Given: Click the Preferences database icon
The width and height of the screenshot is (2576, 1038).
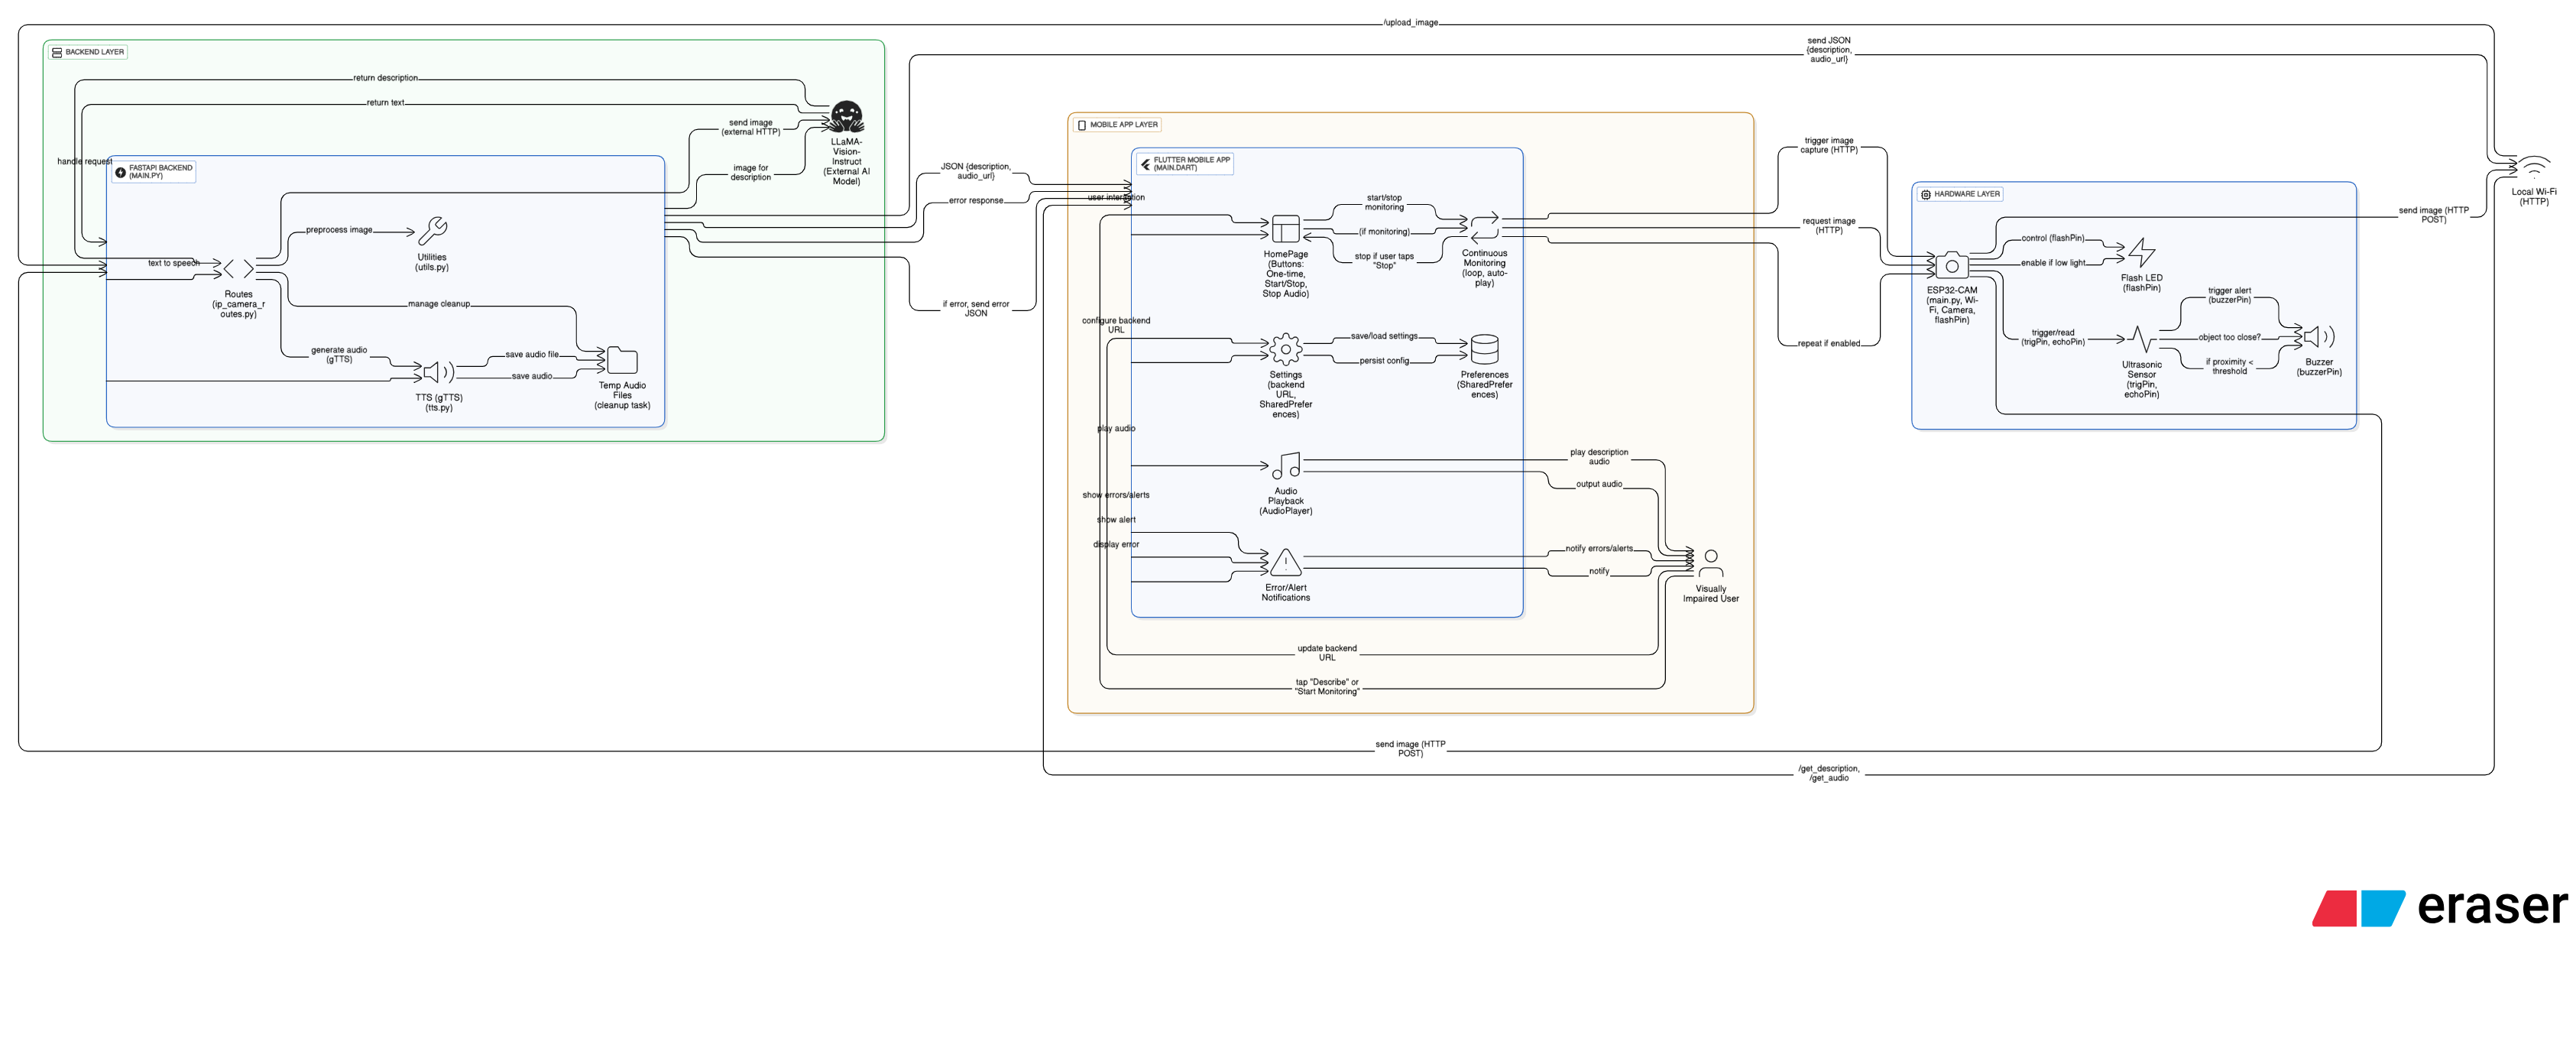Looking at the screenshot, I should (x=1484, y=349).
